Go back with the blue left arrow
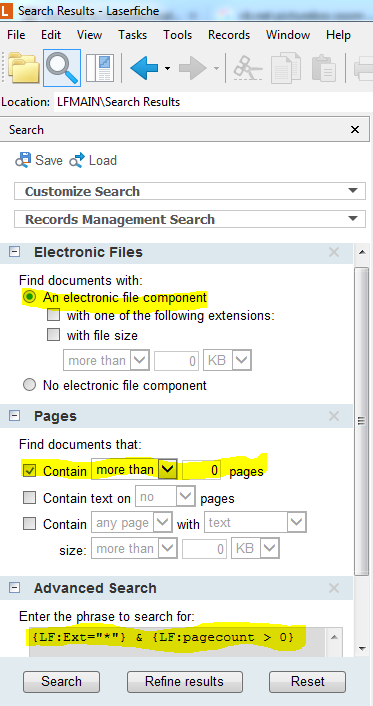This screenshot has width=373, height=706. (x=144, y=68)
